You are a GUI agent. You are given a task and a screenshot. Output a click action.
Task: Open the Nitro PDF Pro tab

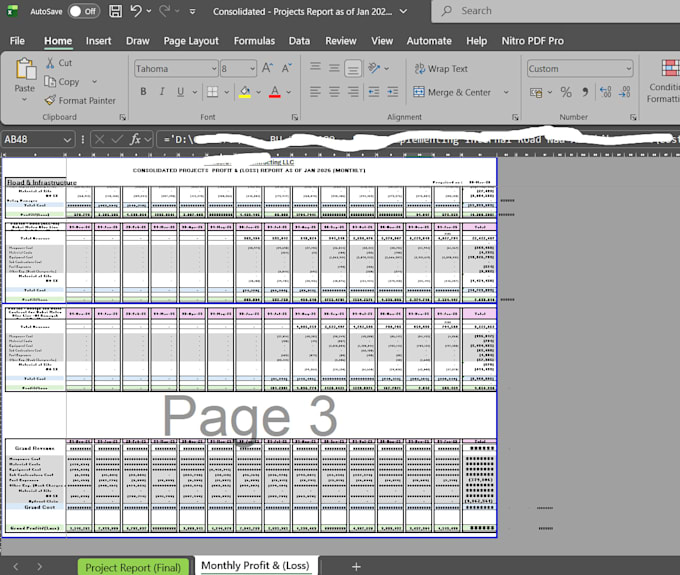533,41
